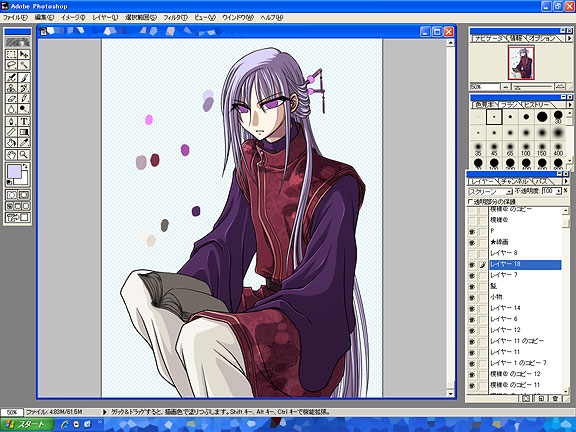Screen dimensions: 576x432
Task: Add layer mask in Layers panel
Action: point(526,398)
